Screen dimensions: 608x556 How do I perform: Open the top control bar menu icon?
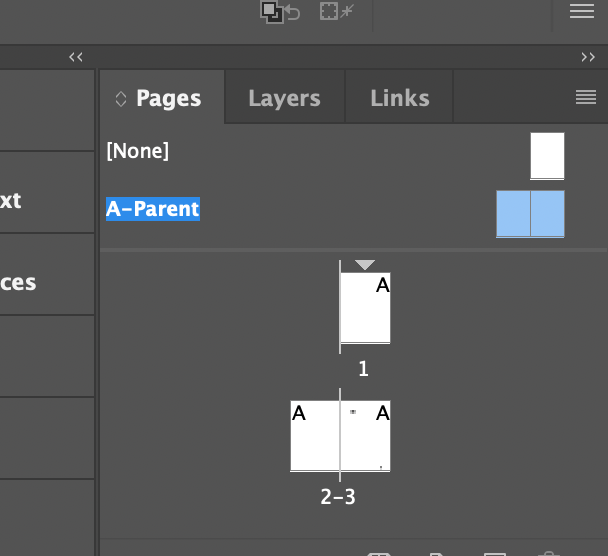582,11
